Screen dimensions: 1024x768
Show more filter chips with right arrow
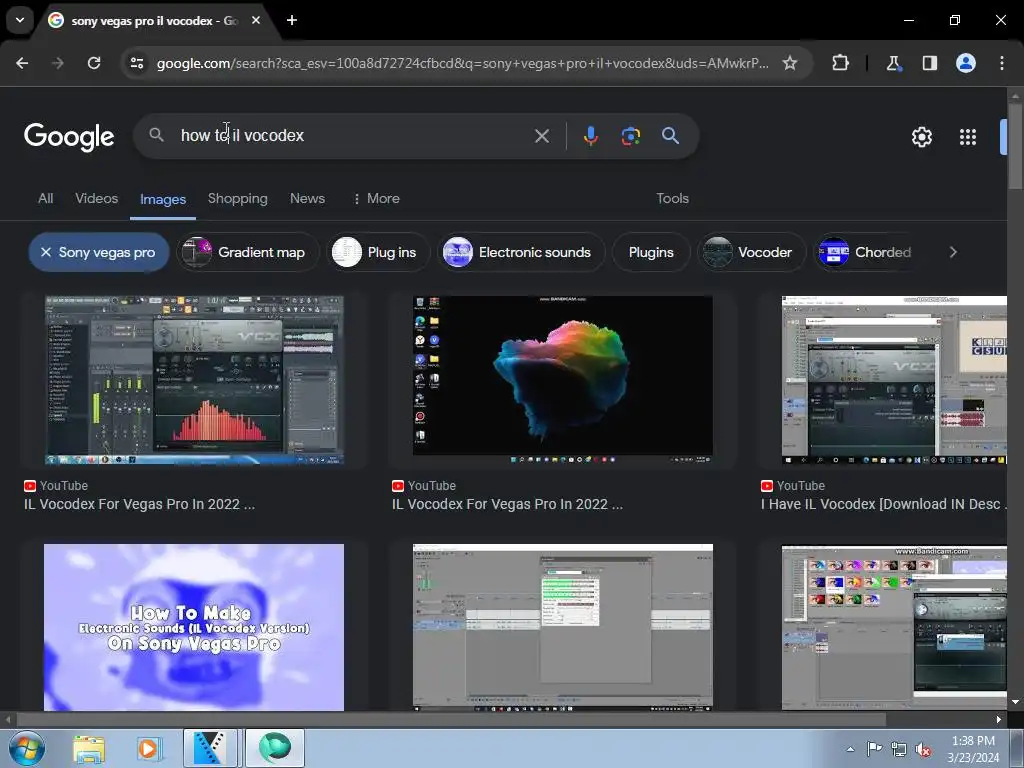[x=953, y=252]
